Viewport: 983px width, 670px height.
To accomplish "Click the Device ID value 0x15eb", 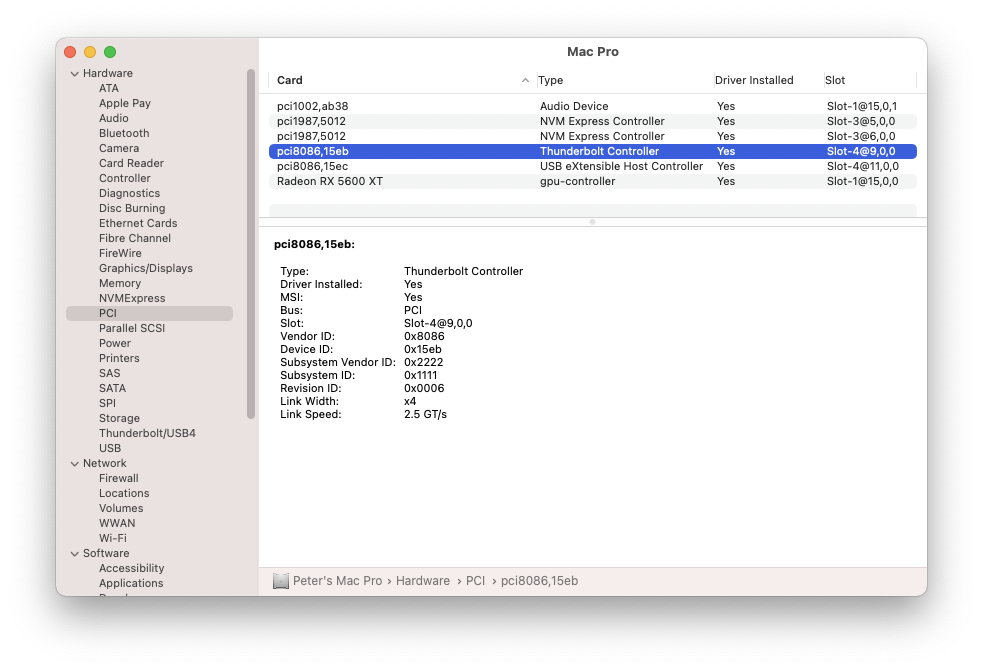I will click(423, 350).
